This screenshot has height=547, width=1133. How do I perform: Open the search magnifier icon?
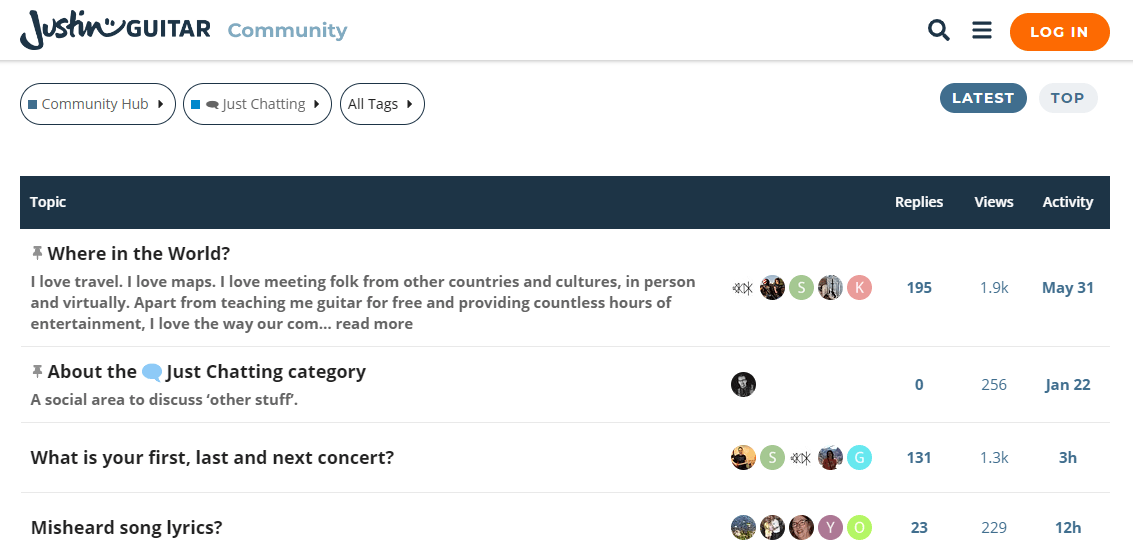pyautogui.click(x=939, y=30)
